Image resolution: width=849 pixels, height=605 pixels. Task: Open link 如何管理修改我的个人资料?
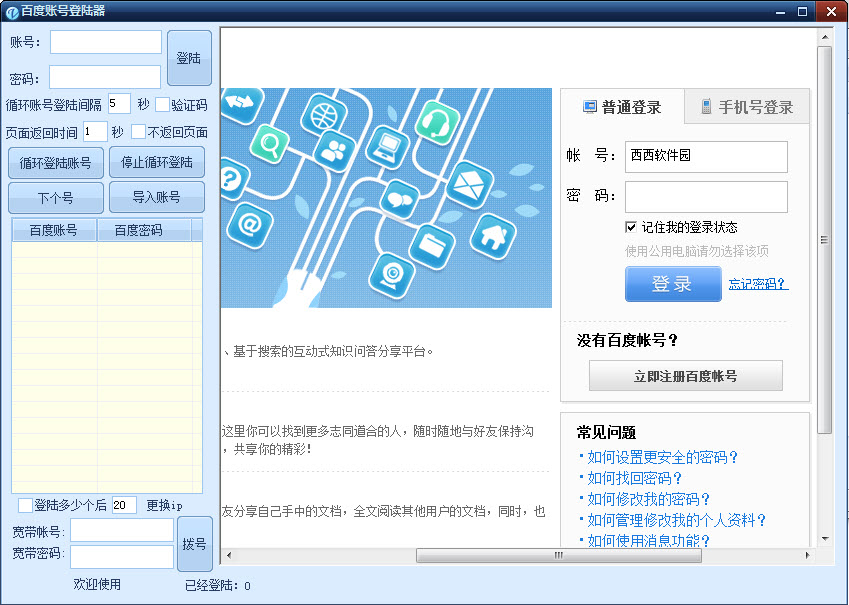(676, 520)
